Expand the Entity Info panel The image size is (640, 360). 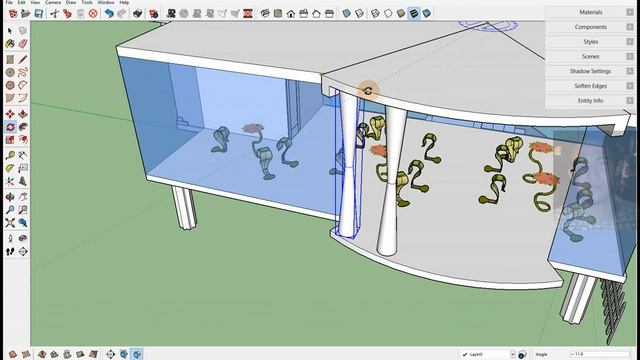pyautogui.click(x=590, y=100)
